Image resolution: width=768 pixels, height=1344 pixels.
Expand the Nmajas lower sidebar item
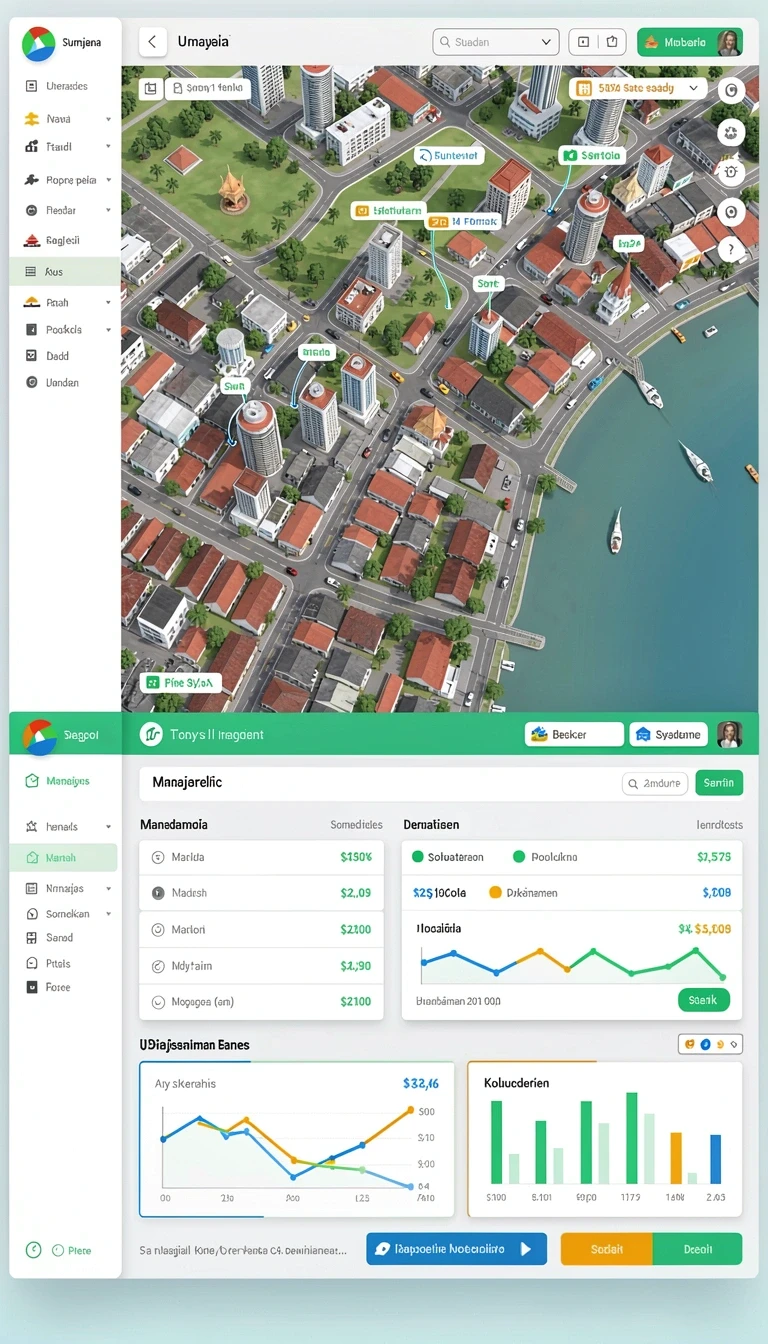tap(108, 889)
